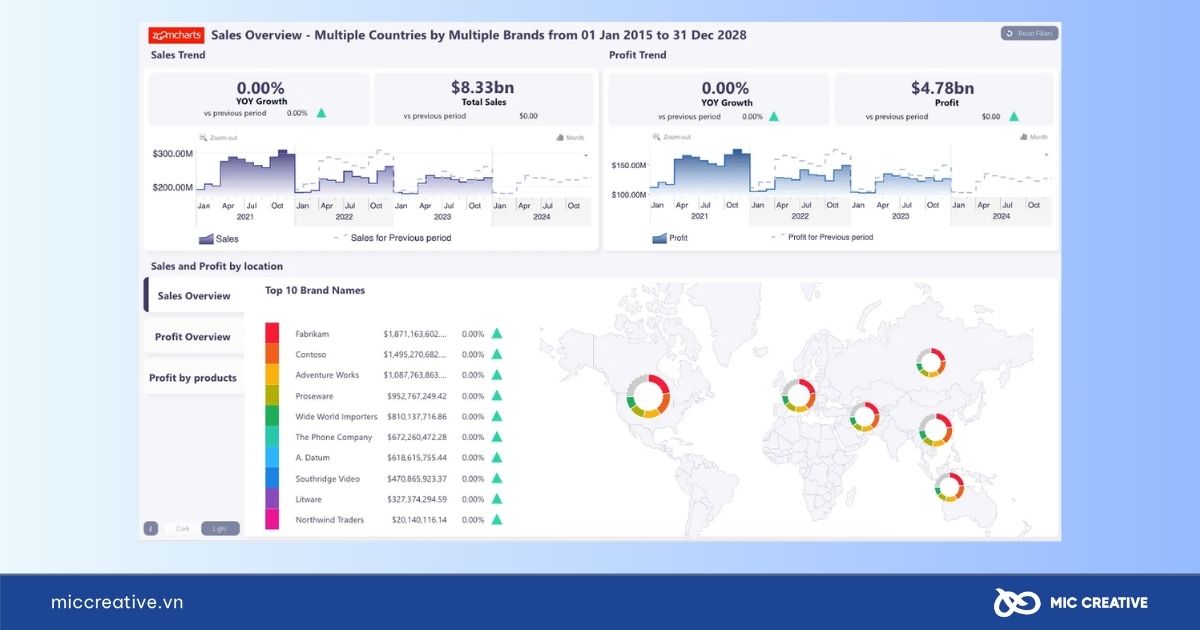Click the growth arrow for Southridge Video
Viewport: 1200px width, 630px height.
click(x=496, y=478)
